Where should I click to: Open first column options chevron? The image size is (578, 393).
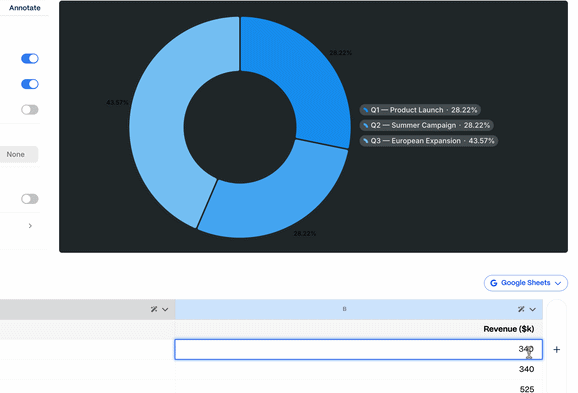(165, 309)
